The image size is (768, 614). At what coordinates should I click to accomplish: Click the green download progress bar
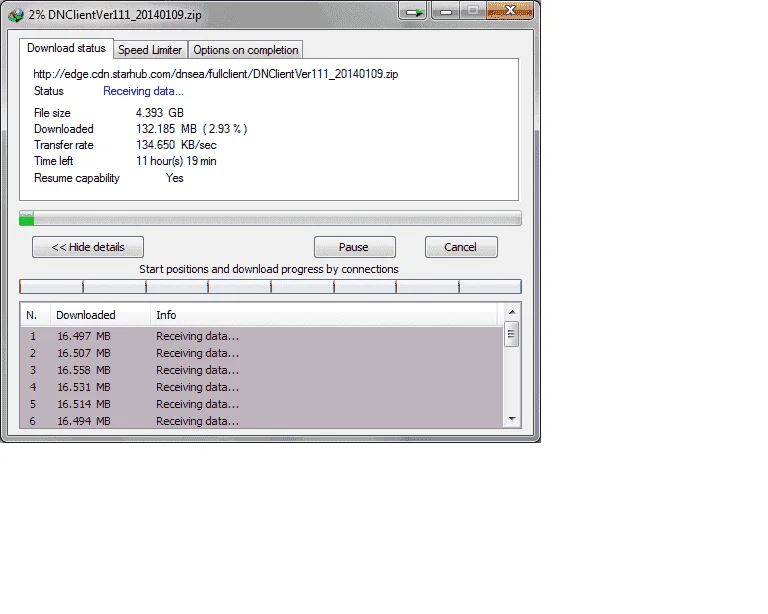270,218
